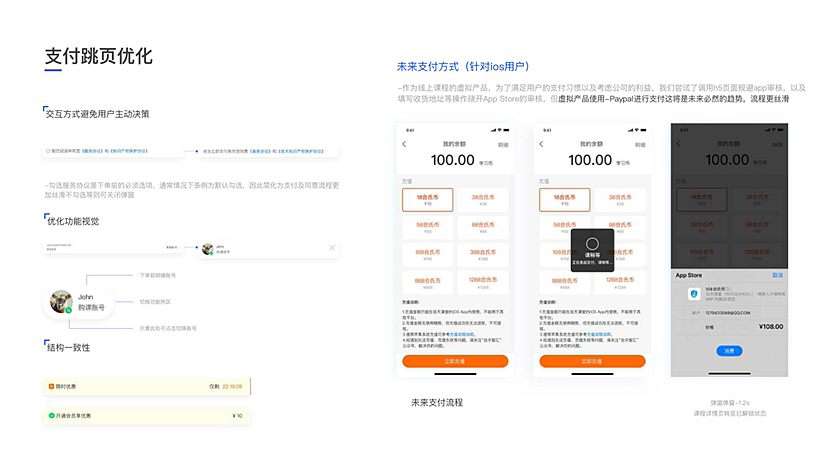Click the 结构一致性 subheading
830x466 pixels.
click(69, 348)
